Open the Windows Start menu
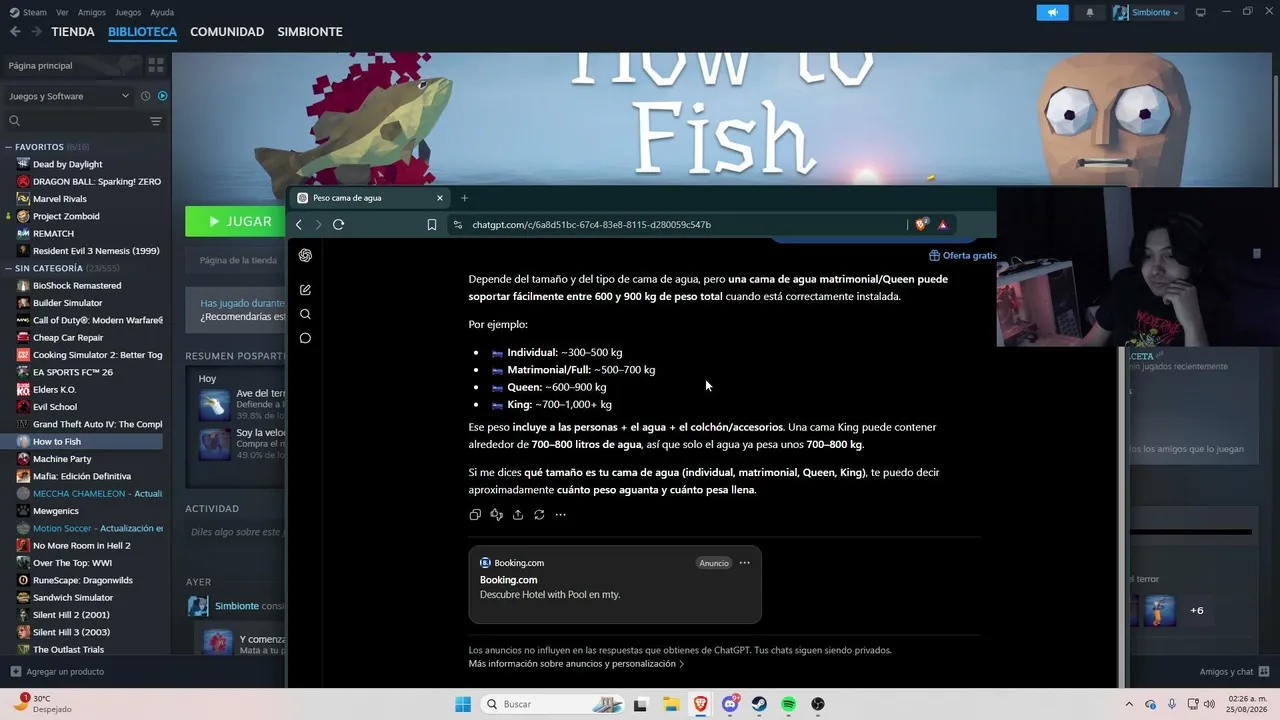This screenshot has width=1280, height=720. tap(462, 704)
